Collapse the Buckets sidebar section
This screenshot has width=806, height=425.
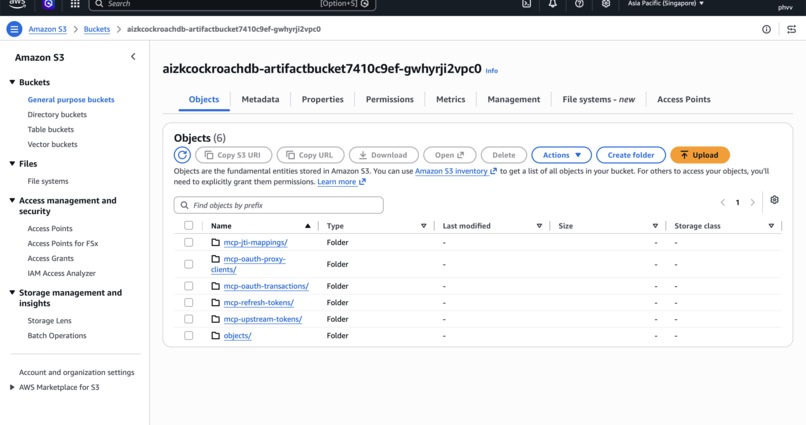[x=12, y=82]
